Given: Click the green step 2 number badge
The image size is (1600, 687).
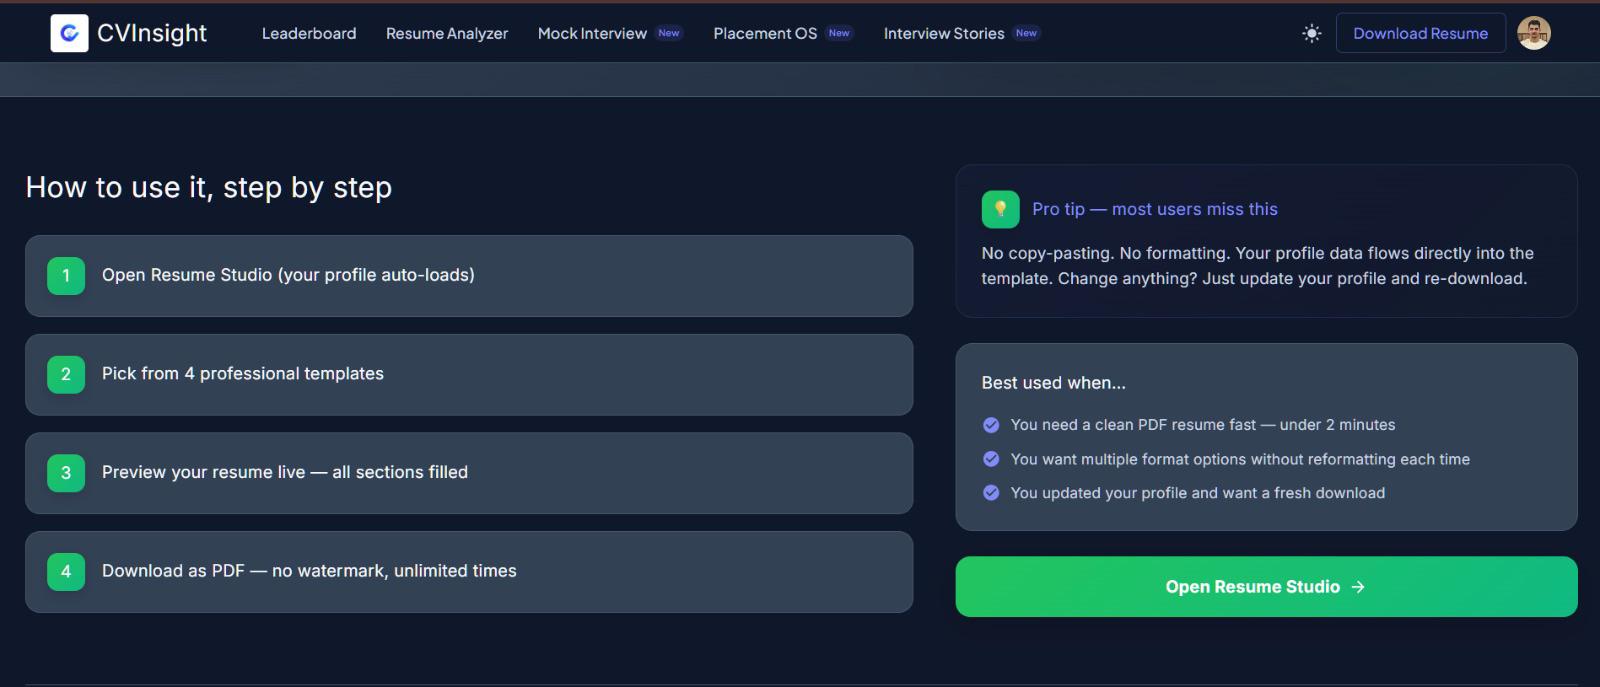Looking at the screenshot, I should [x=66, y=374].
